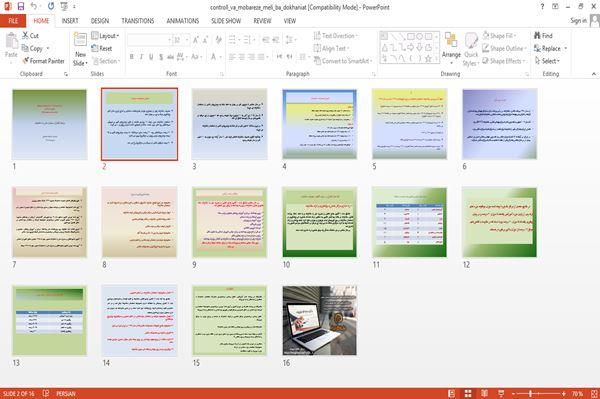Image resolution: width=600 pixels, height=399 pixels.
Task: Toggle Italic formatting
Action: pyautogui.click(x=141, y=57)
